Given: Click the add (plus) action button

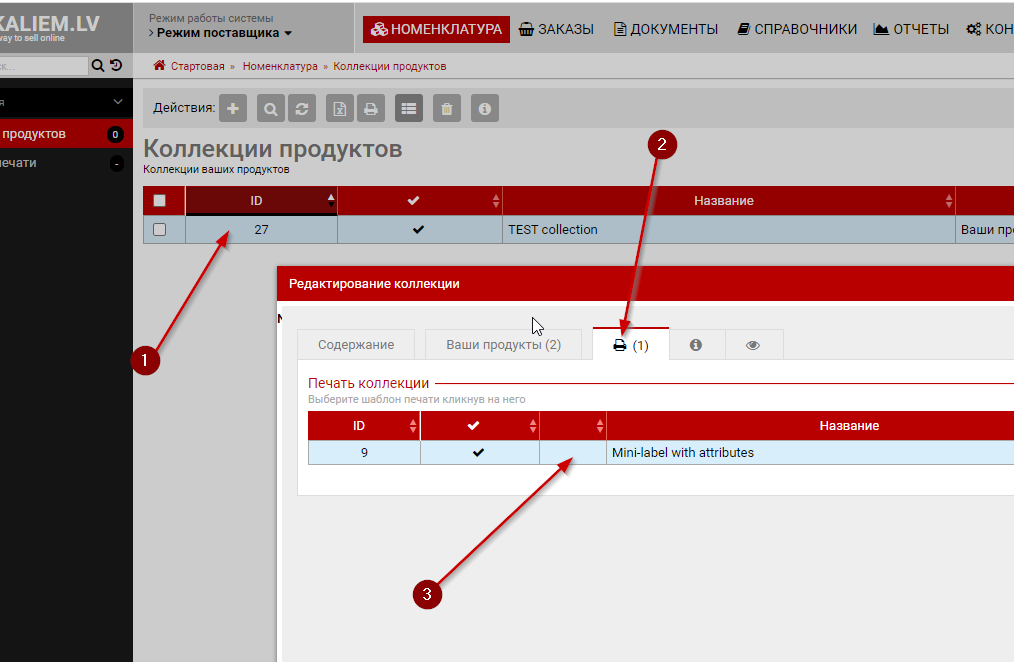Looking at the screenshot, I should pos(232,108).
